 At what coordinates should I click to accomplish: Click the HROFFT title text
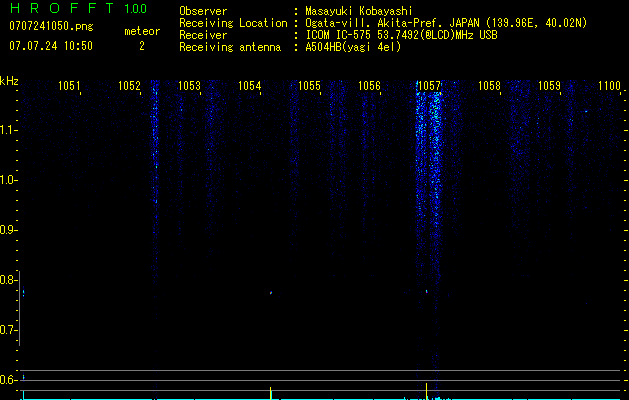(62, 8)
